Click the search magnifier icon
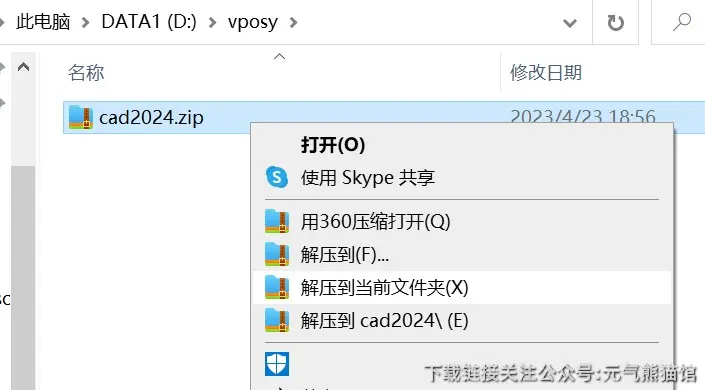The height and width of the screenshot is (390, 705). point(682,22)
